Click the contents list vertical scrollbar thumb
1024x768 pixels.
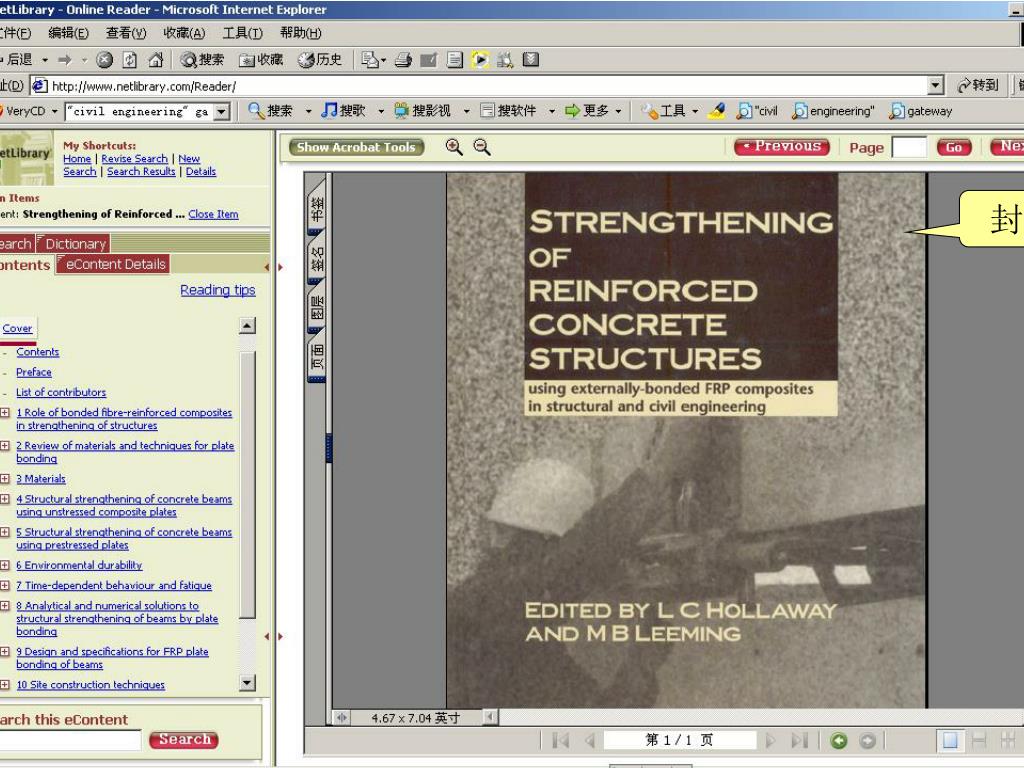[x=247, y=485]
